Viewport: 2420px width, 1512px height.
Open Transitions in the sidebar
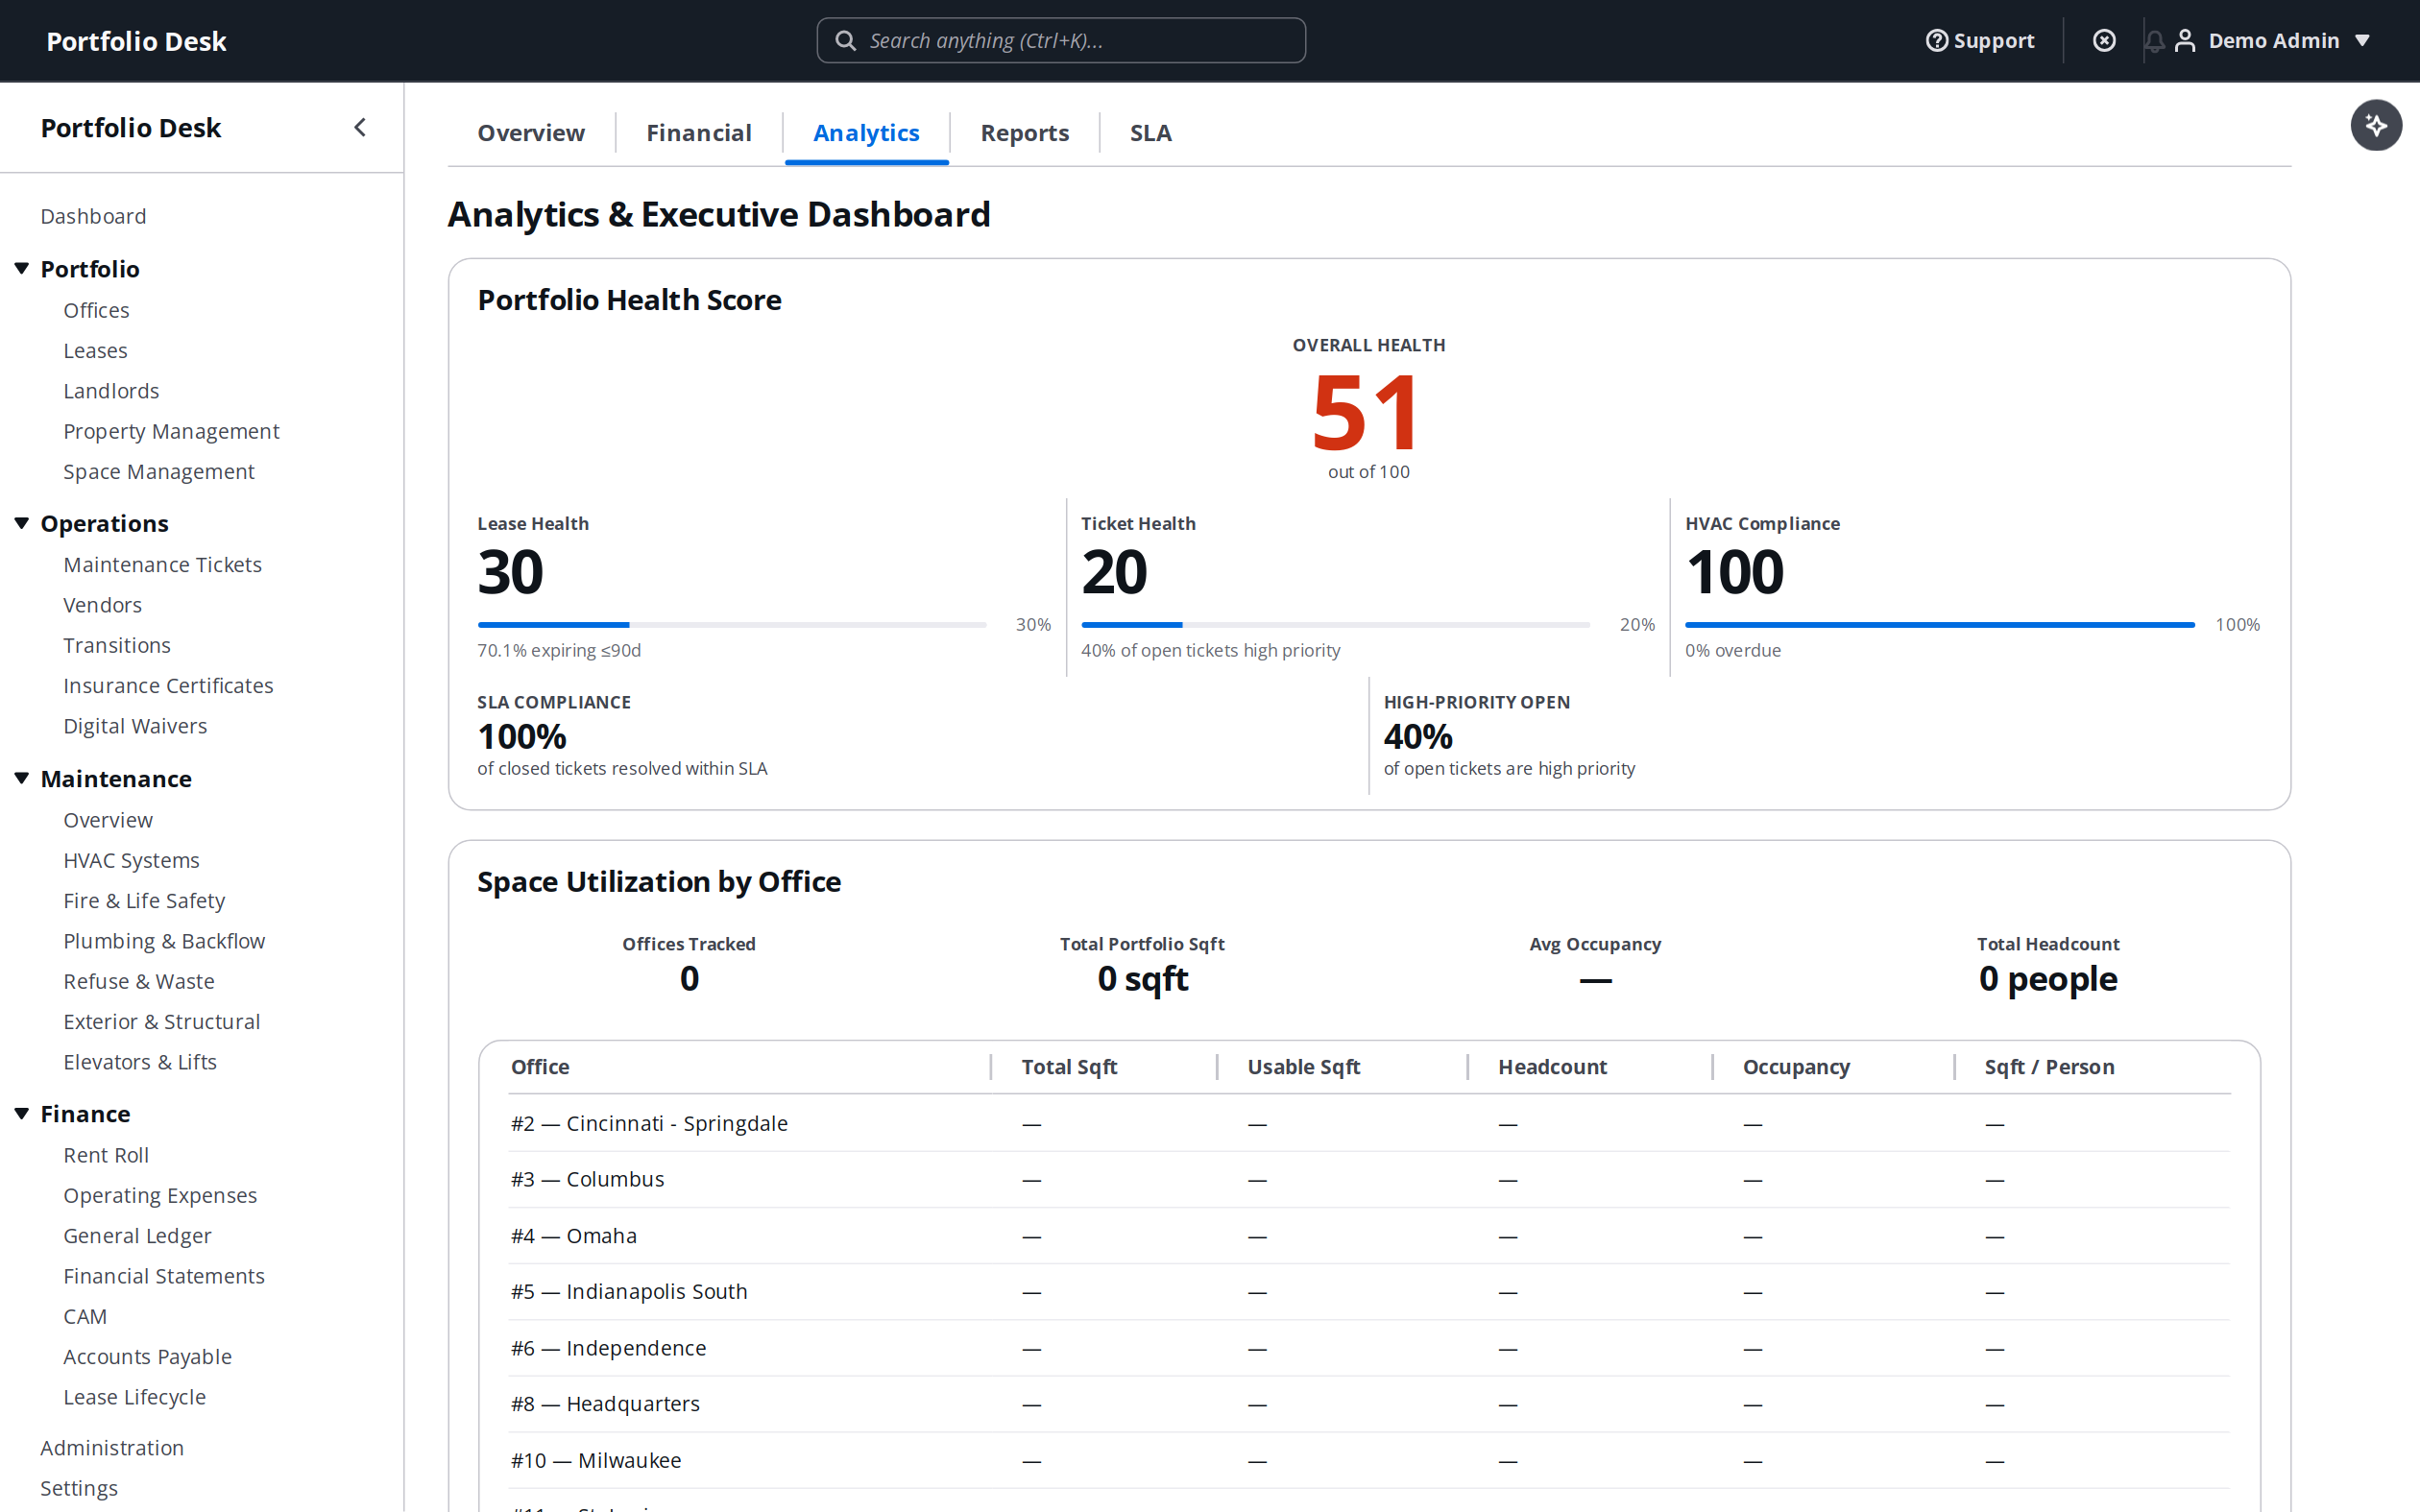tap(116, 645)
